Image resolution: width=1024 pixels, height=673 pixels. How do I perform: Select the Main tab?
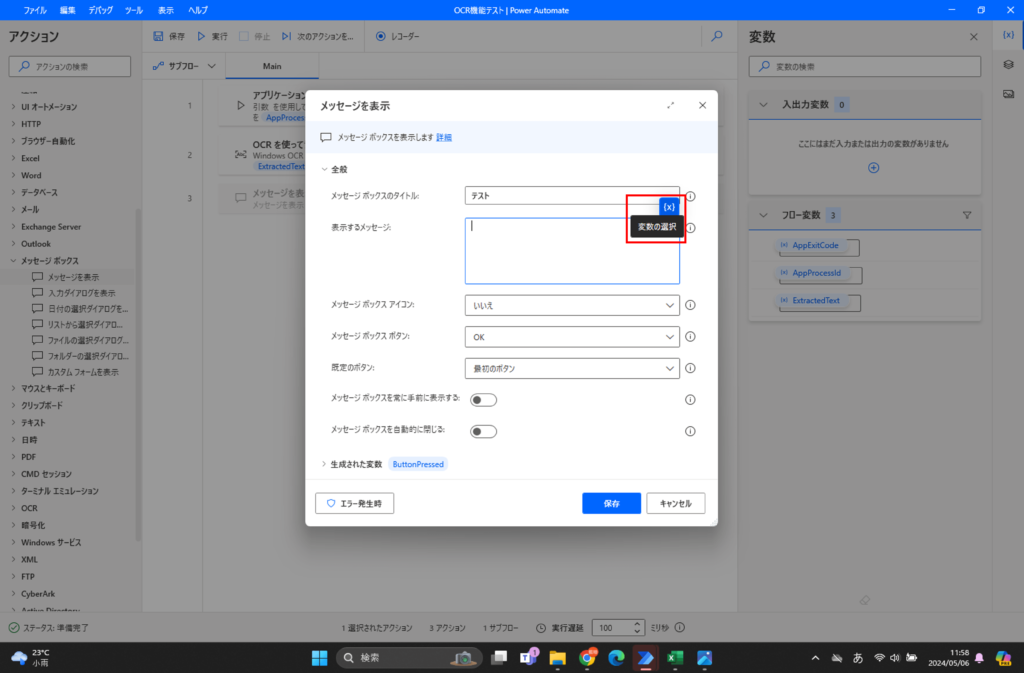pyautogui.click(x=272, y=66)
